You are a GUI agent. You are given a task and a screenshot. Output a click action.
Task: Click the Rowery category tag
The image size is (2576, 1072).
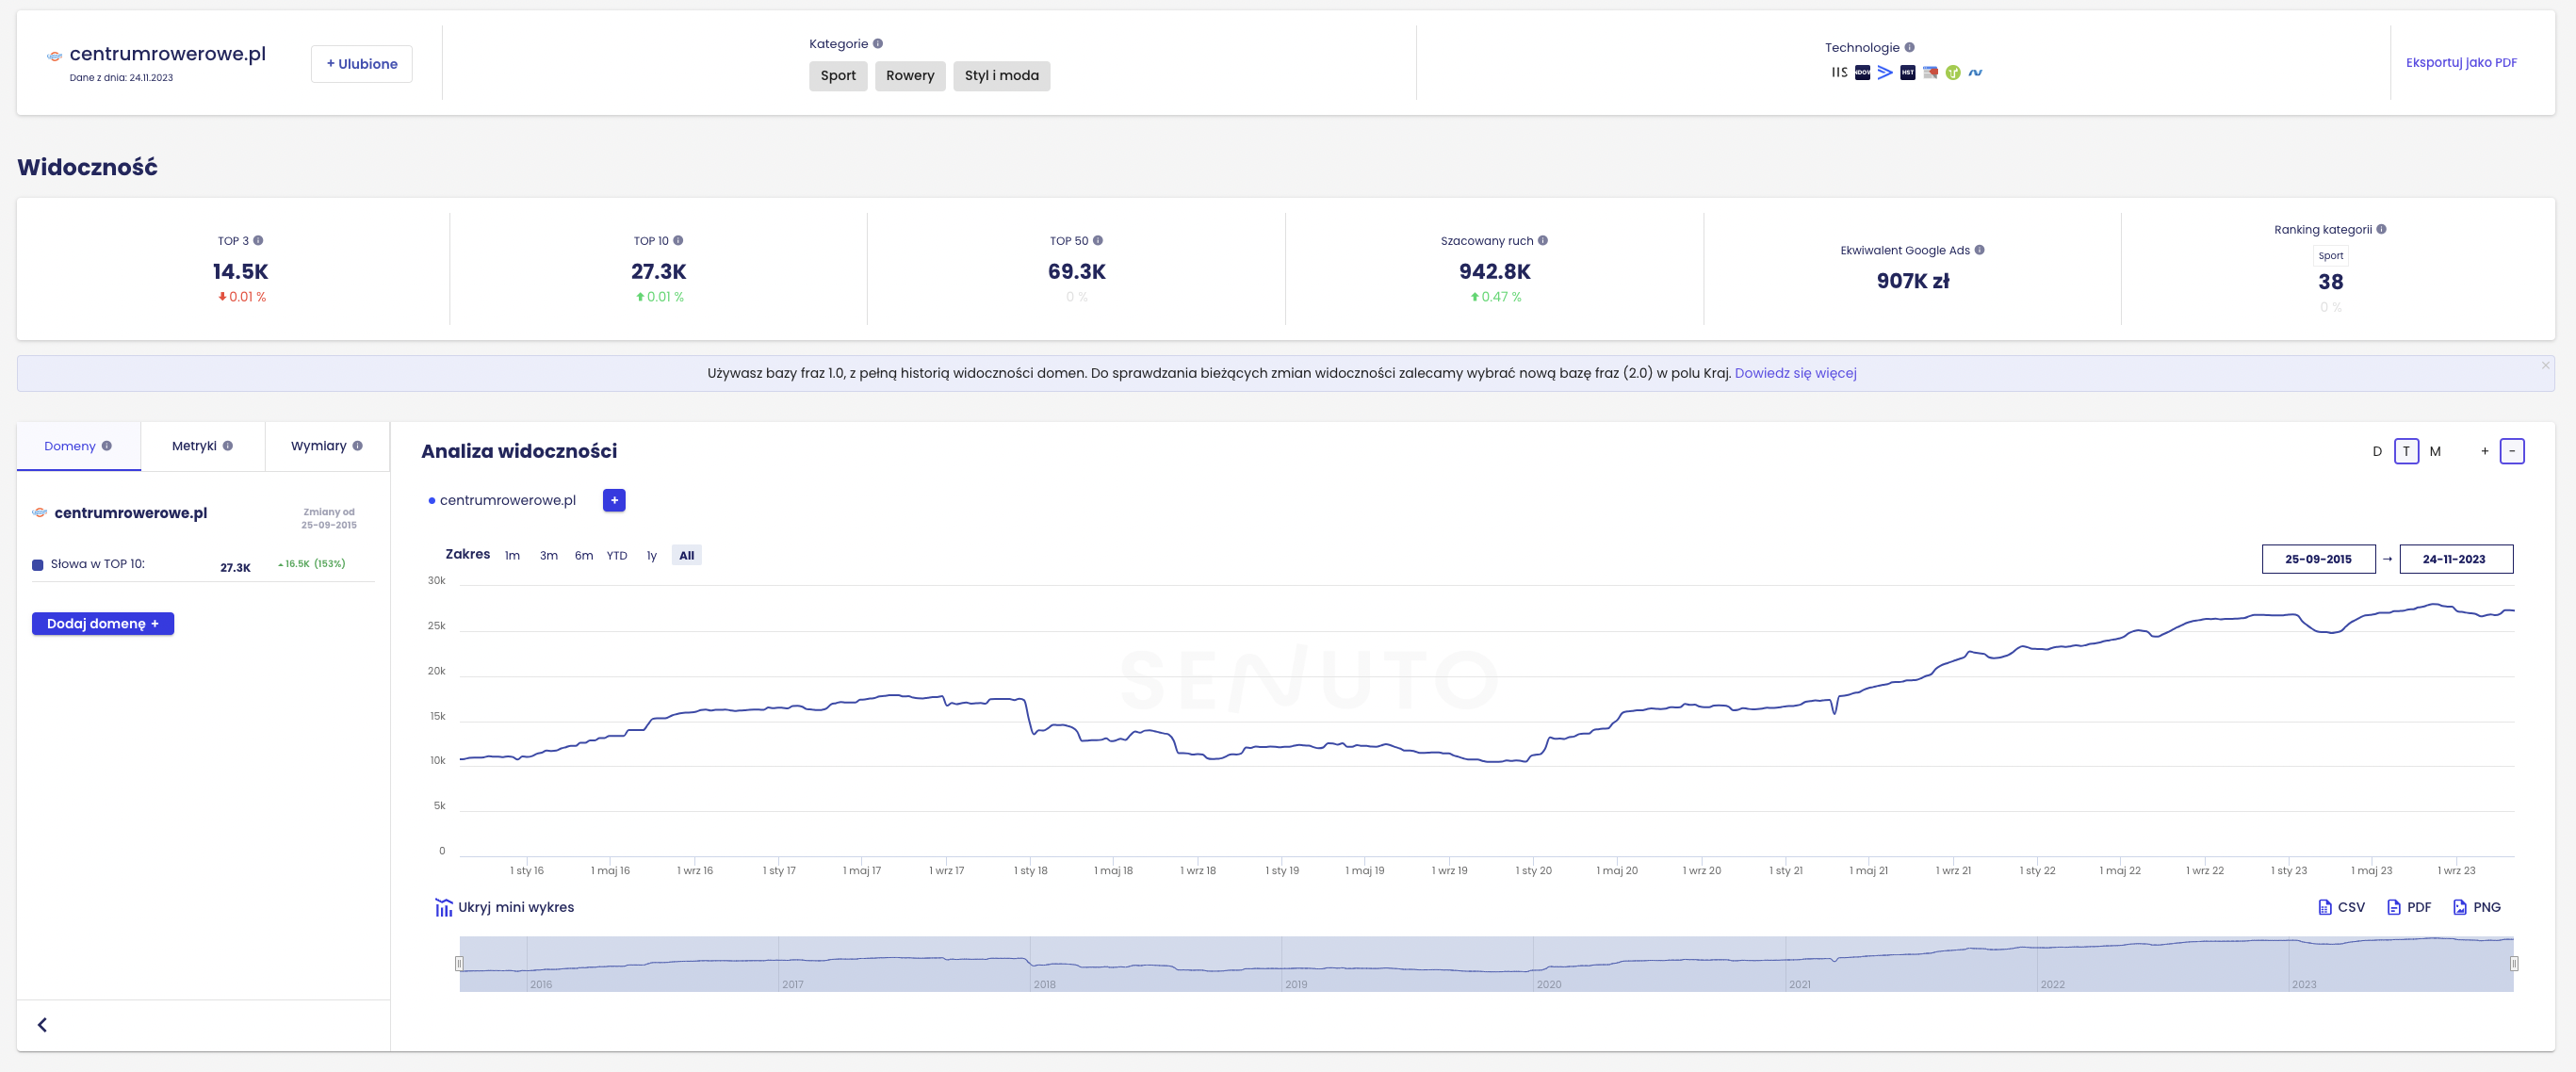point(910,76)
